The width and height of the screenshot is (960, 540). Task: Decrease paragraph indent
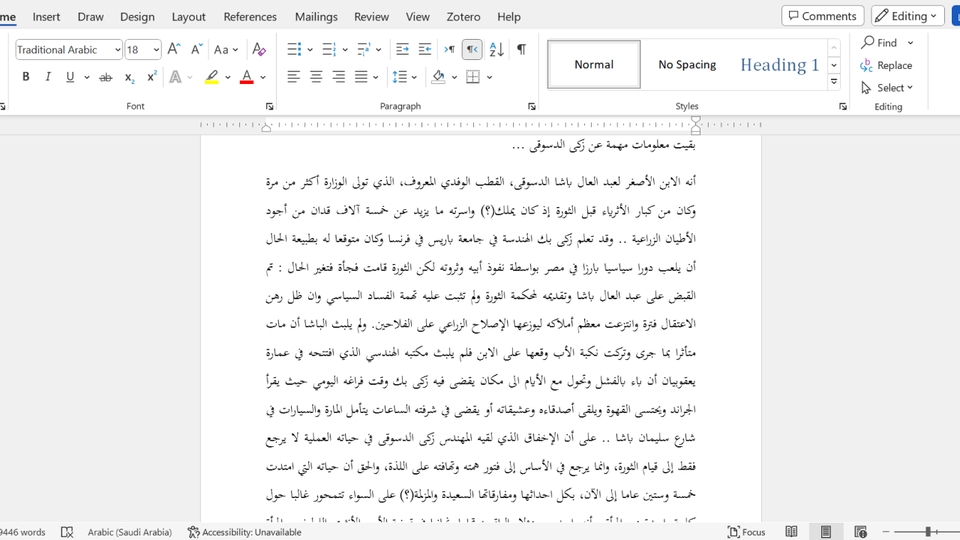pos(402,50)
